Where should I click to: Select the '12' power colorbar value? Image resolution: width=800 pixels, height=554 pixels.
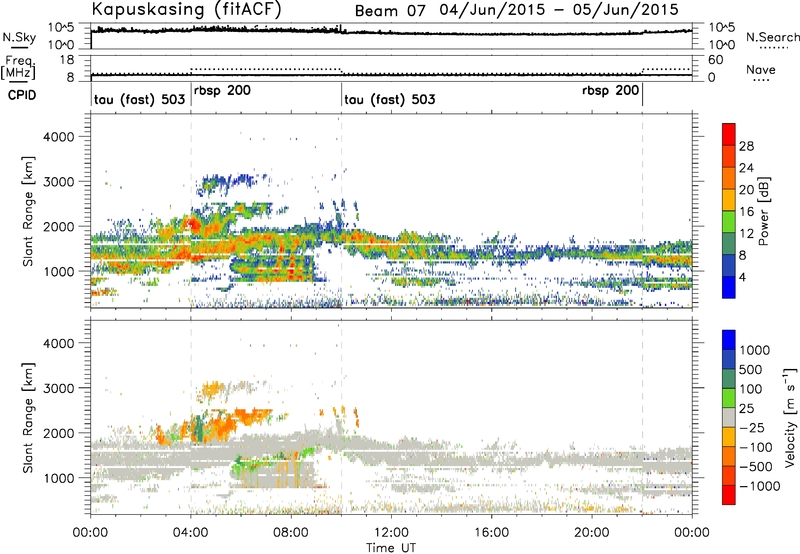coord(746,234)
